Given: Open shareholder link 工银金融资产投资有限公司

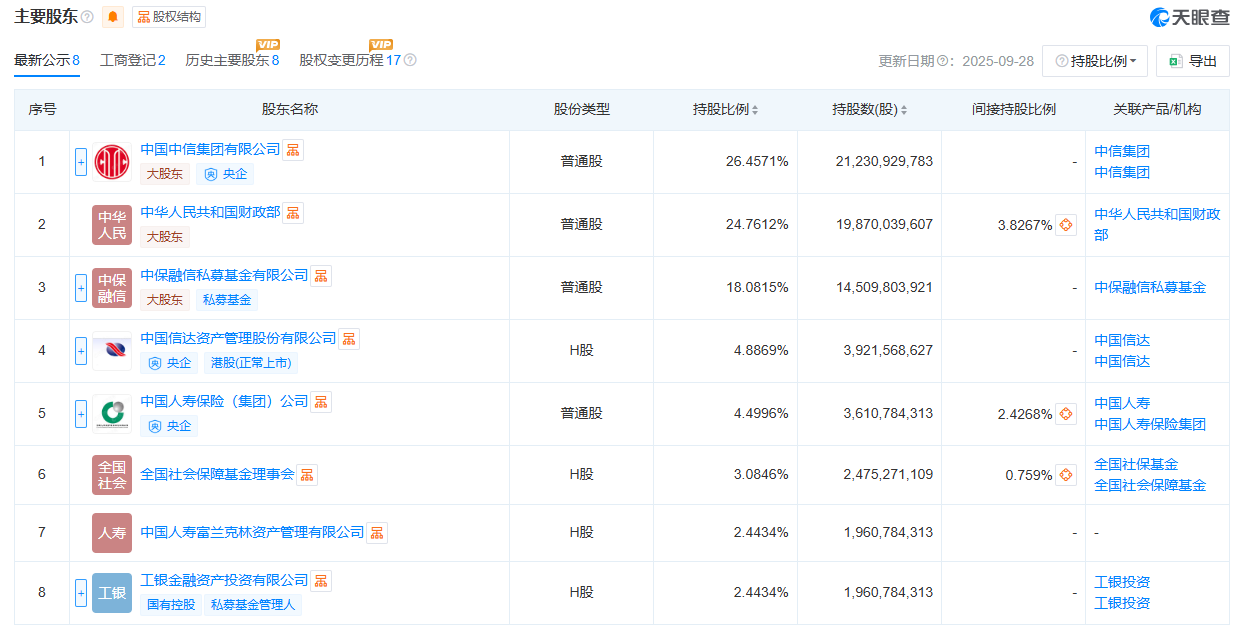Looking at the screenshot, I should (x=224, y=580).
